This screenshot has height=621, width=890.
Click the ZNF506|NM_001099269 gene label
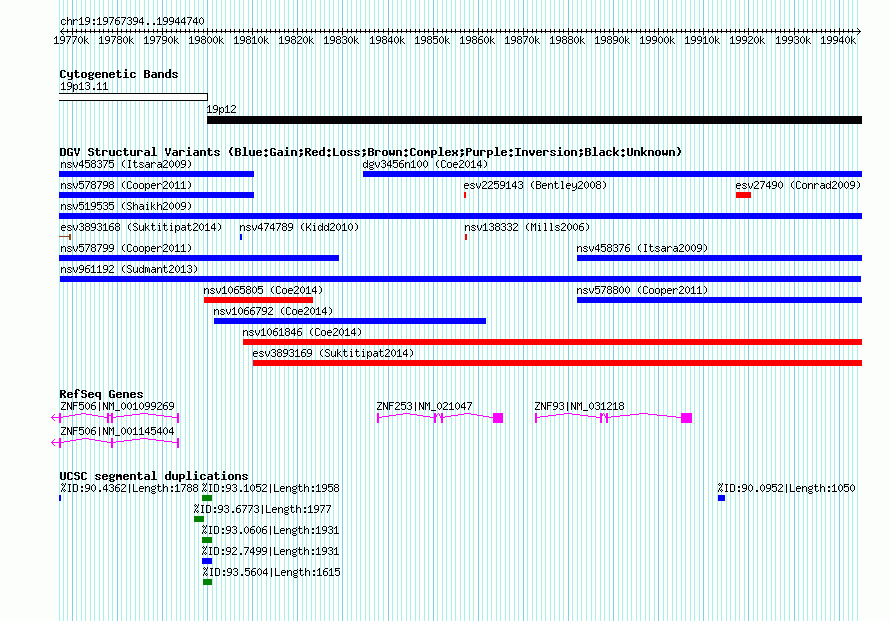coord(117,406)
